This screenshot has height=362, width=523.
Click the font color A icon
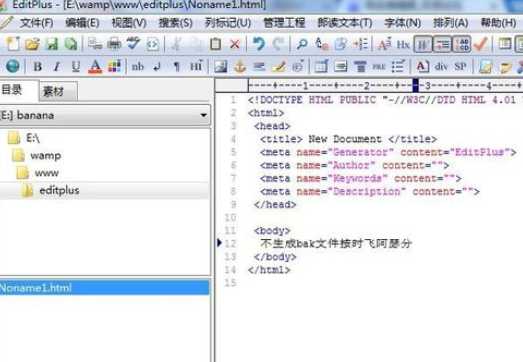click(x=95, y=66)
